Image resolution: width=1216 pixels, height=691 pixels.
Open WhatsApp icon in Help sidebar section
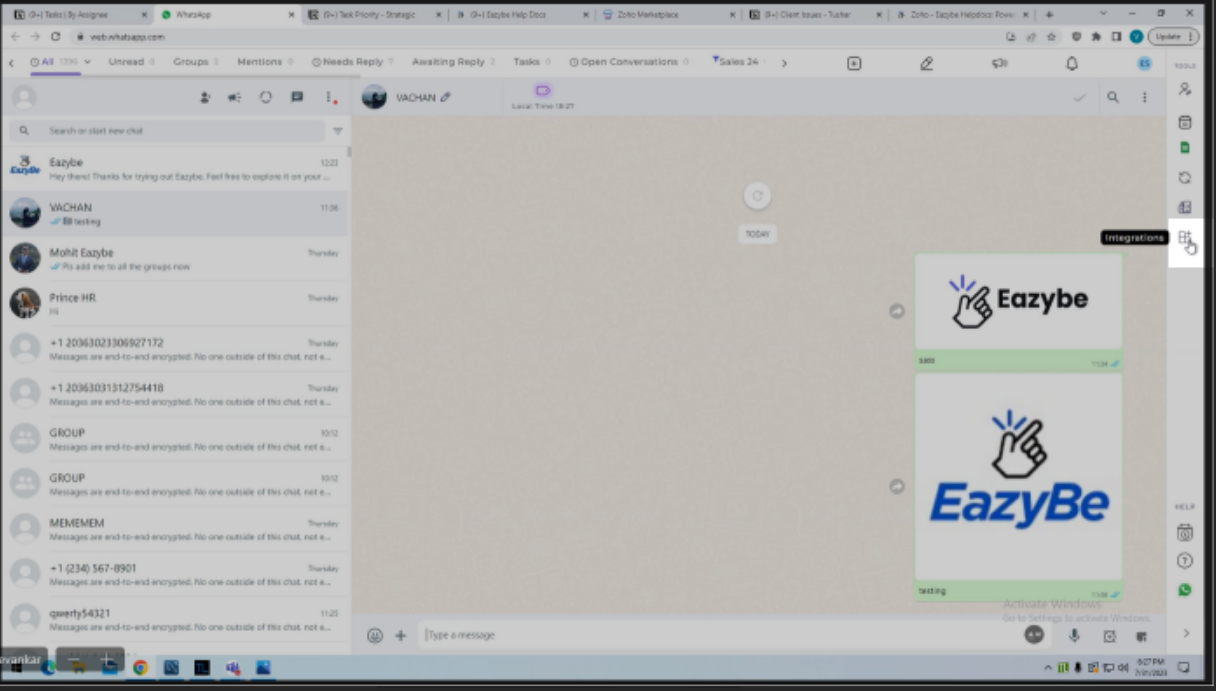point(1185,590)
